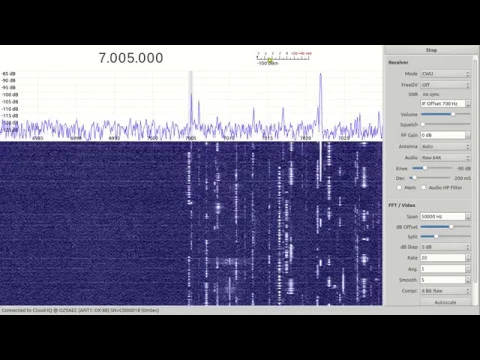Click the 7000 label on the frequency axis
480x360 pixels.
click(153, 138)
